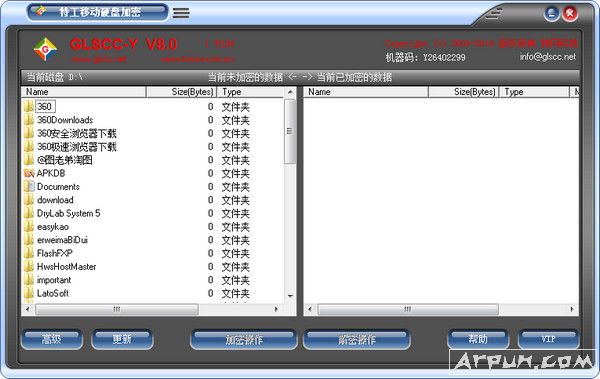
Task: Click right pane horizontal scroll right arrow
Action: [x=572, y=309]
